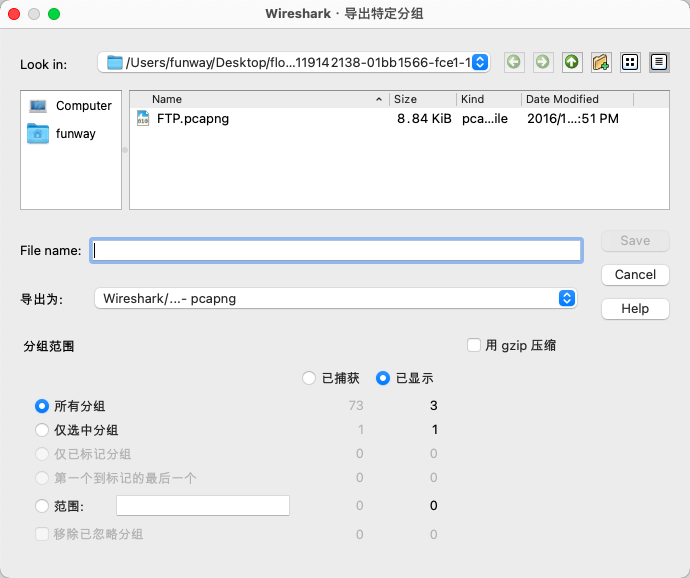690x578 pixels.
Task: Click the Help button
Action: coord(635,309)
